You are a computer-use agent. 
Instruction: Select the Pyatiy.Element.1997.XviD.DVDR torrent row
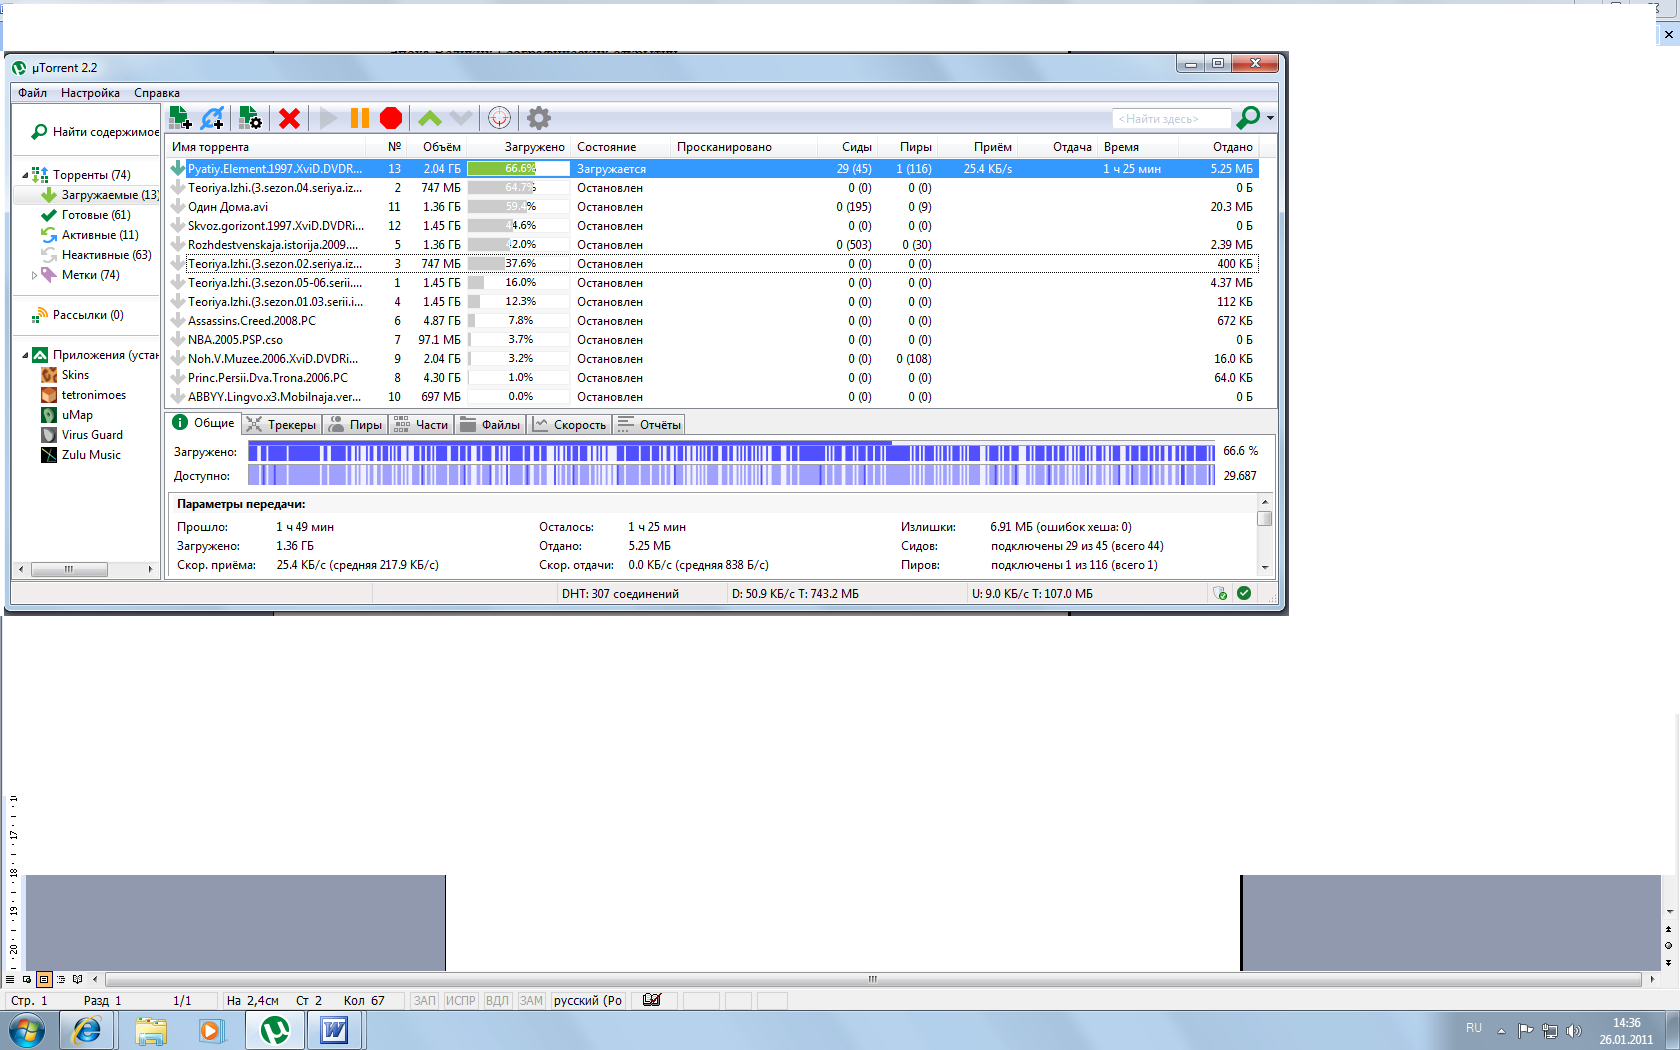(714, 169)
